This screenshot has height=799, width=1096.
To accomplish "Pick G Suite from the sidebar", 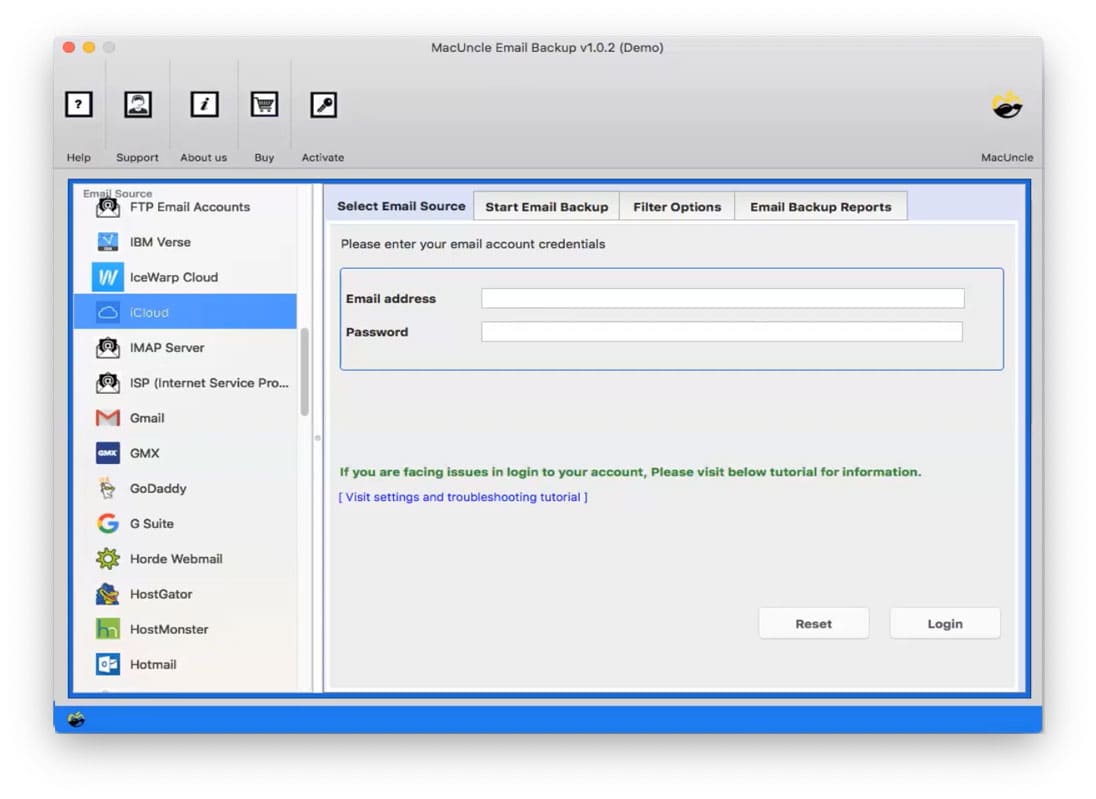I will [154, 523].
